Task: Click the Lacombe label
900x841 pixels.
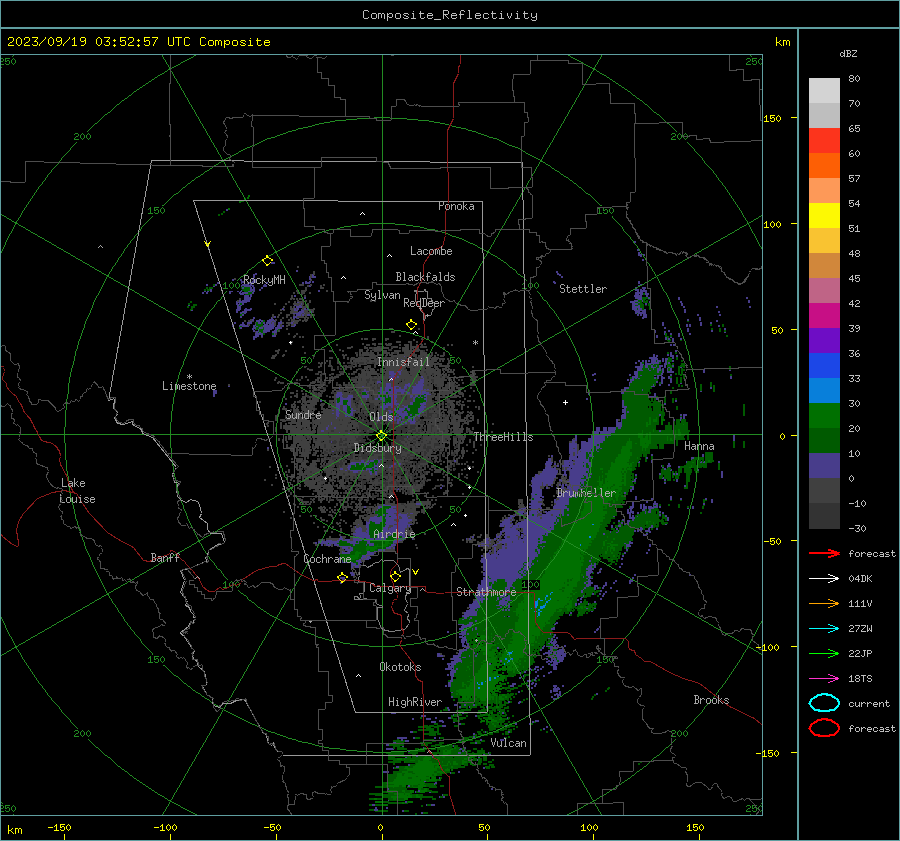Action: [x=431, y=251]
